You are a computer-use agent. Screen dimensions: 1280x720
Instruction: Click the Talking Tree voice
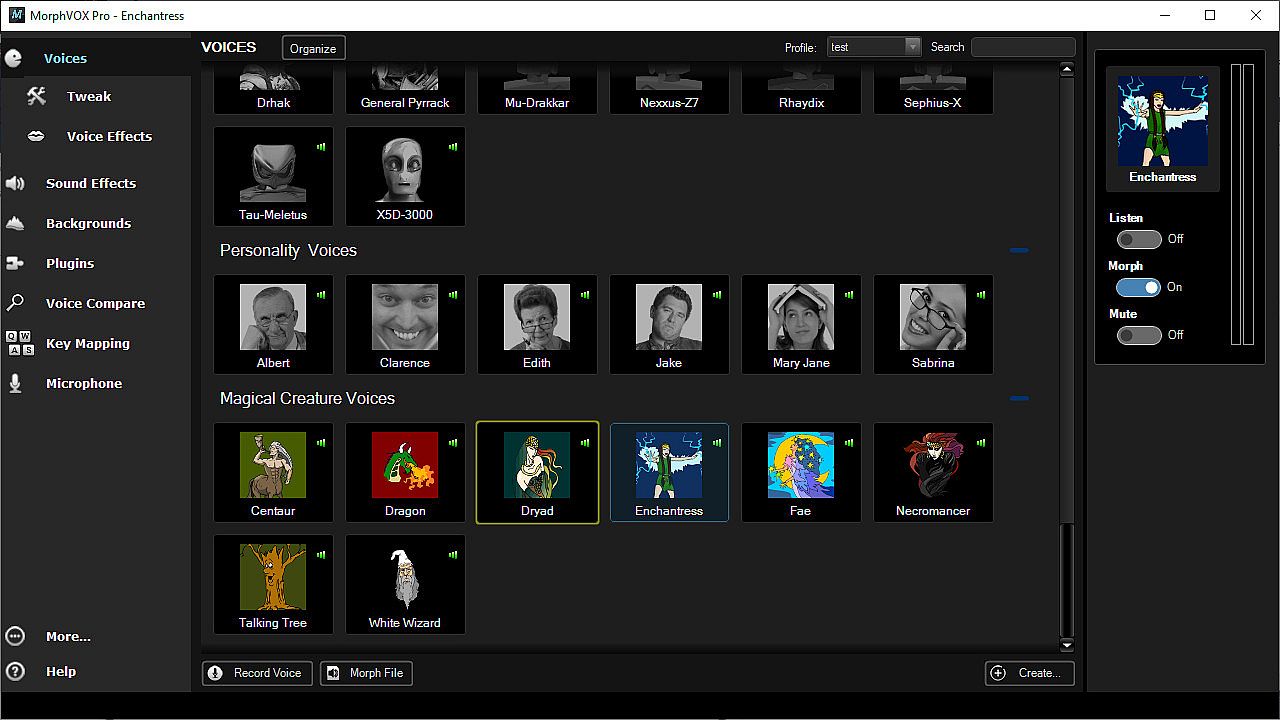click(273, 578)
